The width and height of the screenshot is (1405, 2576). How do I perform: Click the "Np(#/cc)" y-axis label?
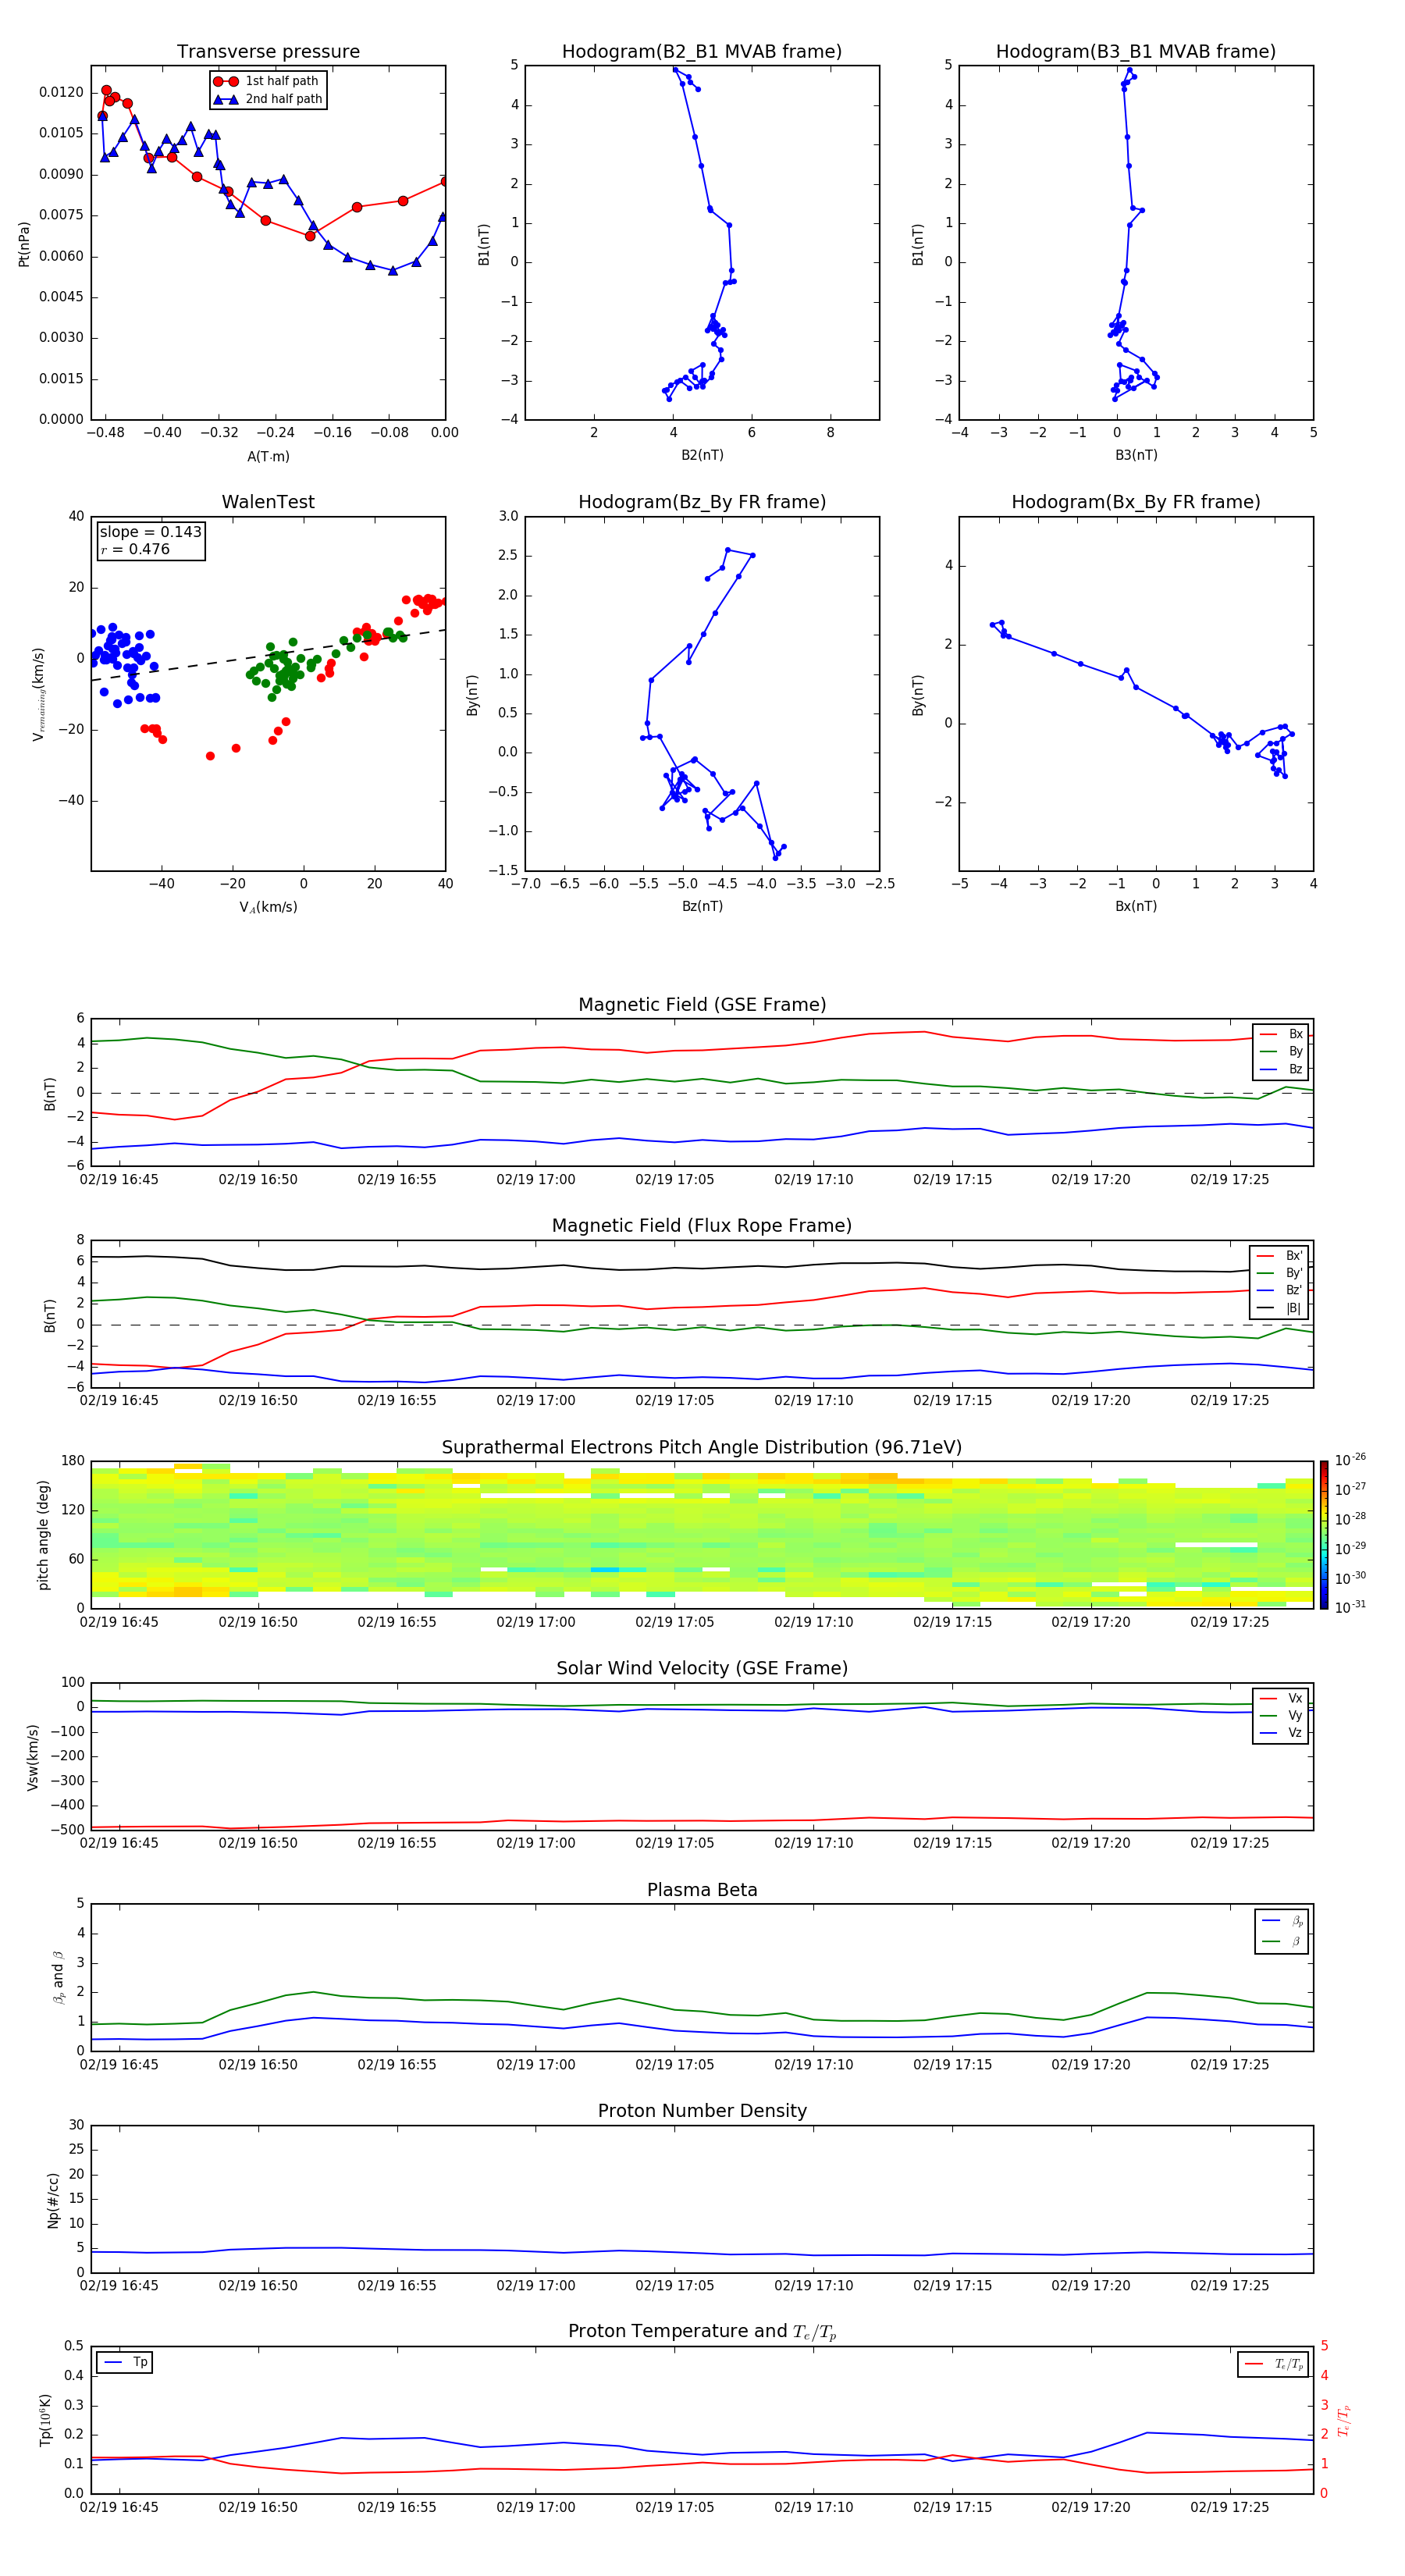click(x=53, y=2200)
